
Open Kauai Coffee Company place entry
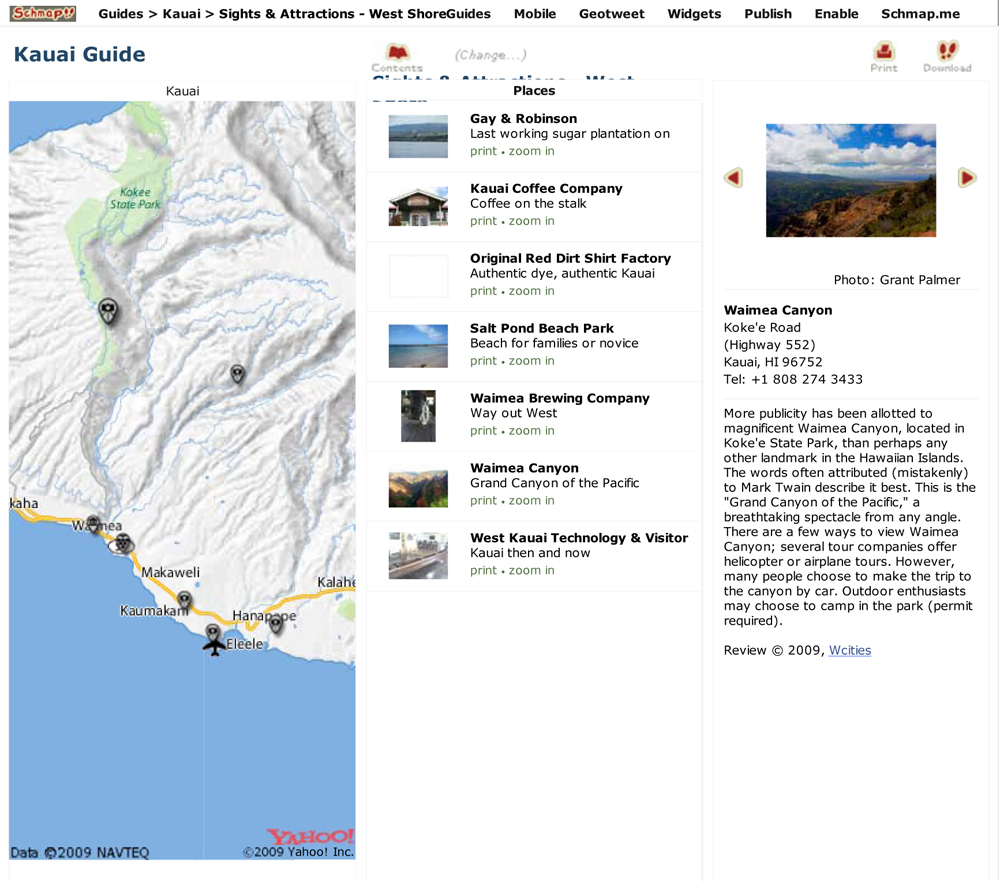tap(546, 189)
